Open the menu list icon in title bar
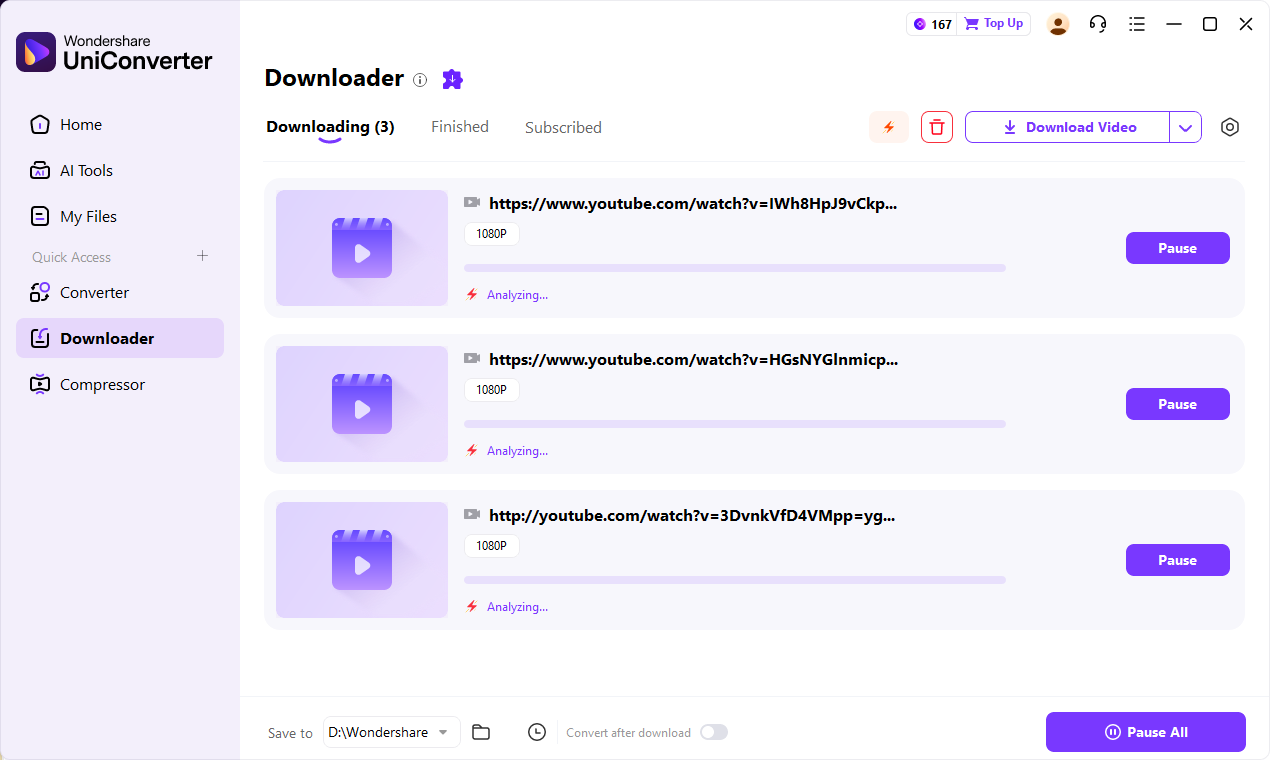1270x760 pixels. [1136, 24]
